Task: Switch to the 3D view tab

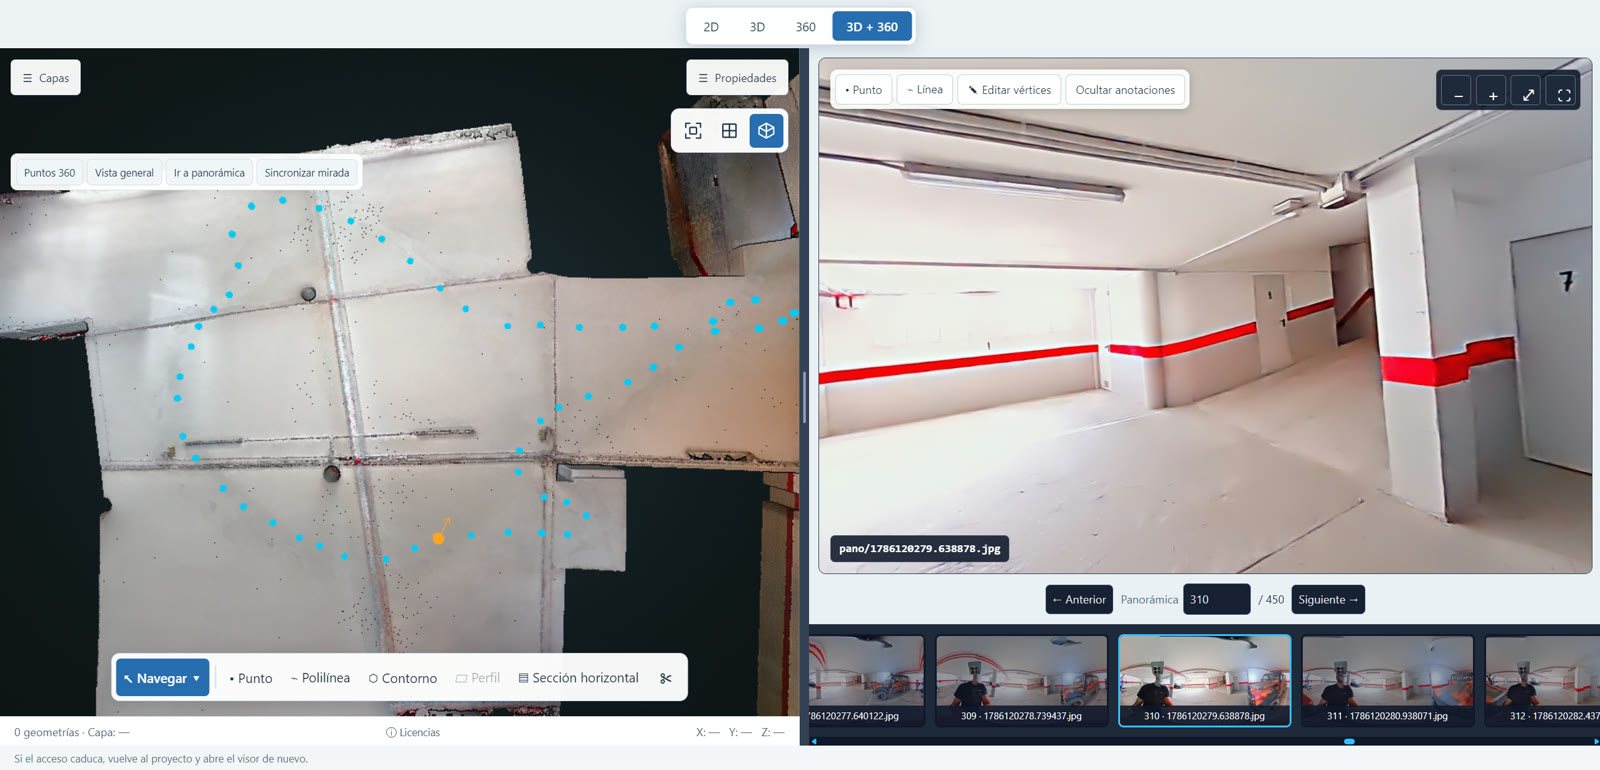Action: [757, 27]
